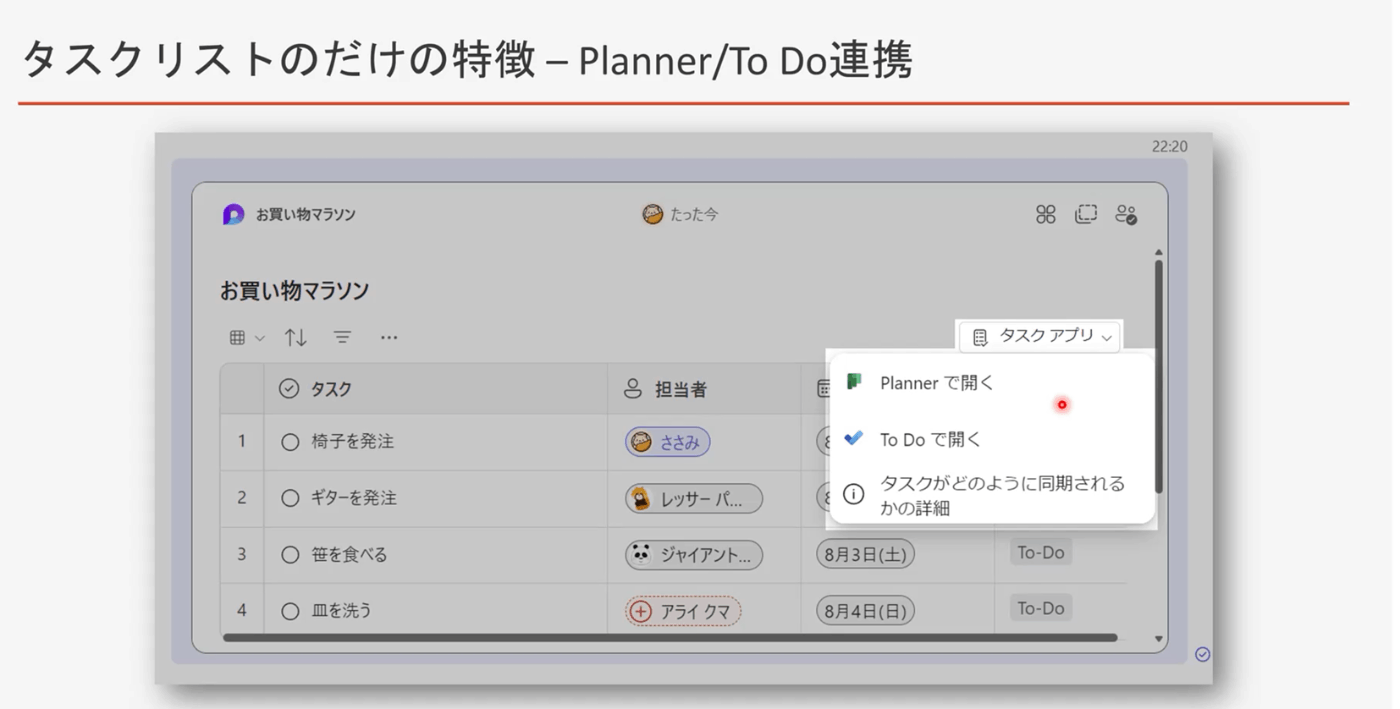
Task: Open the more options ellipsis
Action: tap(389, 338)
